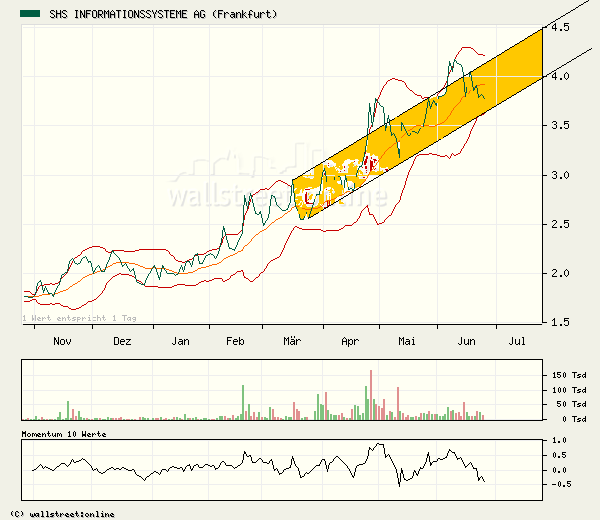
Task: Click the 4.0 price axis label
Action: click(x=561, y=76)
